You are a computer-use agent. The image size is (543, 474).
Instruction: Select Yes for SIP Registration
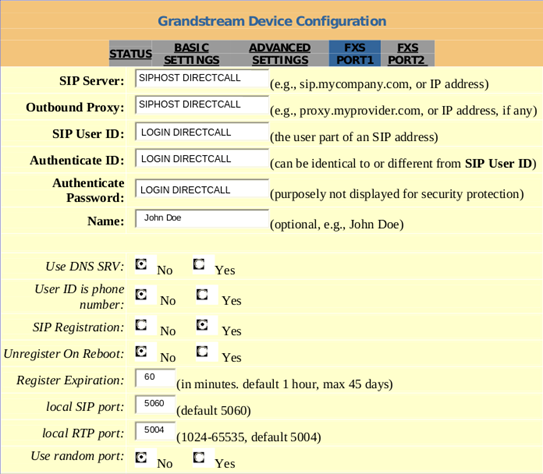202,325
